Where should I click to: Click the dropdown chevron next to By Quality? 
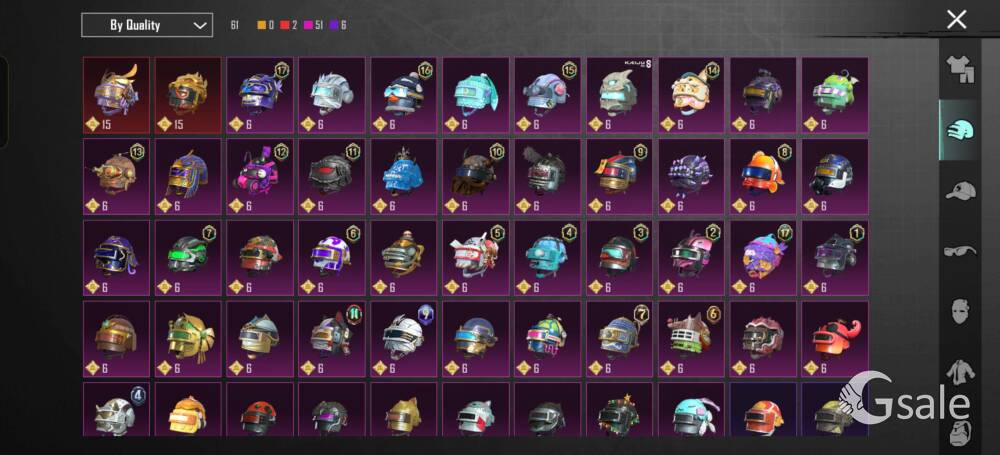tap(200, 26)
